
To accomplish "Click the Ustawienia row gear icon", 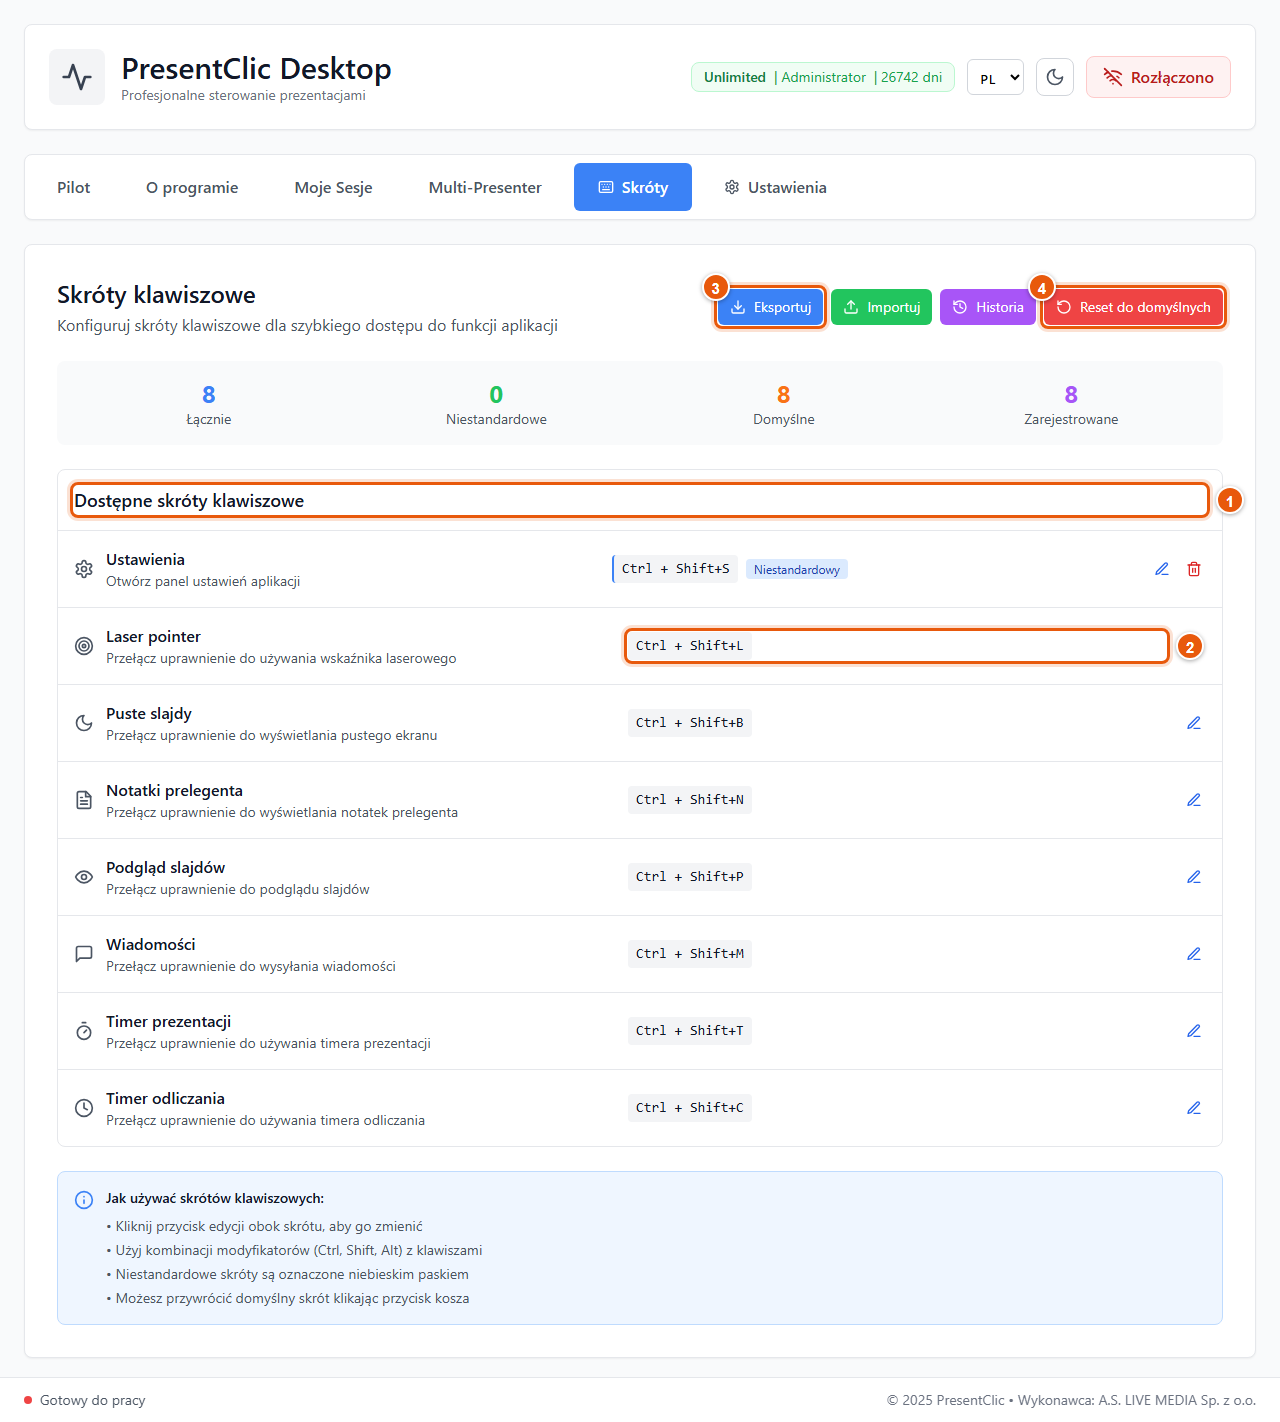I will 84,569.
